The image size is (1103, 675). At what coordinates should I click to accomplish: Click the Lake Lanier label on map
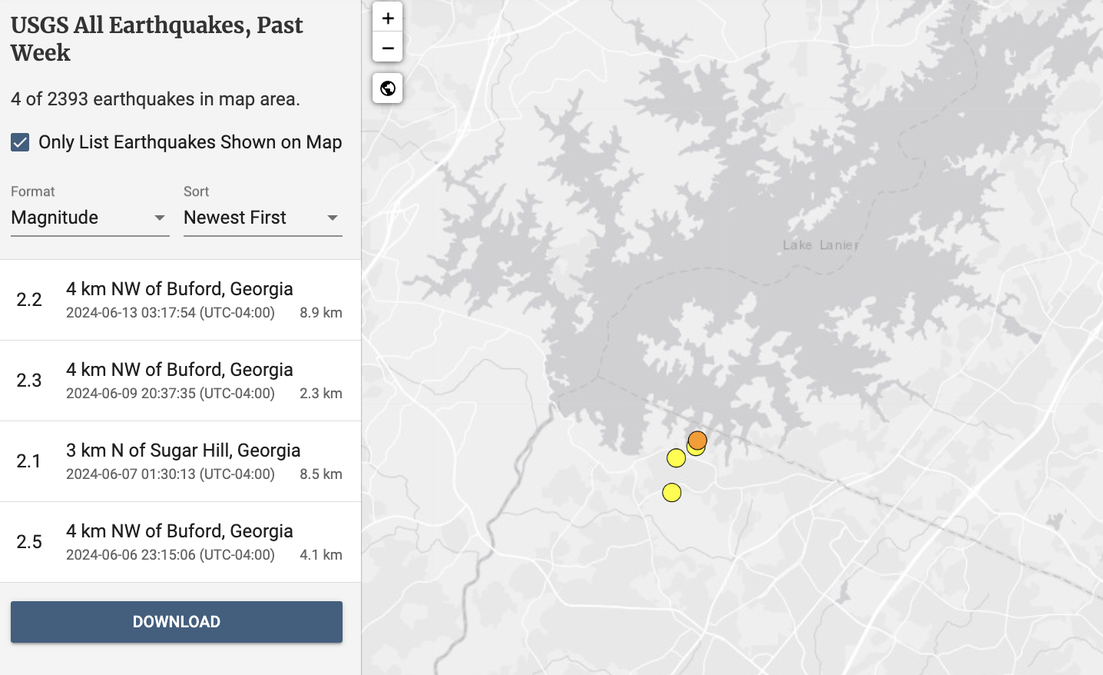point(821,245)
